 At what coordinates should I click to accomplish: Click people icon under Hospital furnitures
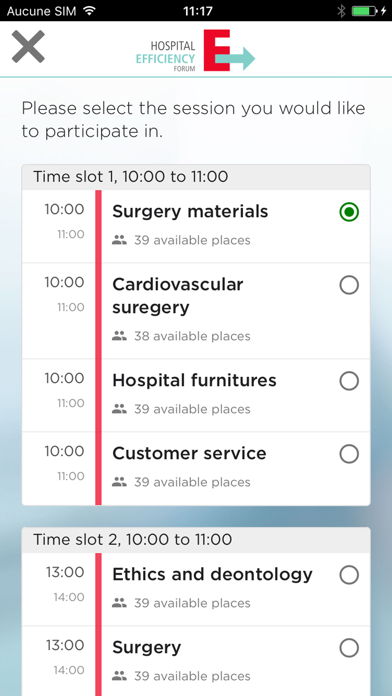(x=119, y=409)
